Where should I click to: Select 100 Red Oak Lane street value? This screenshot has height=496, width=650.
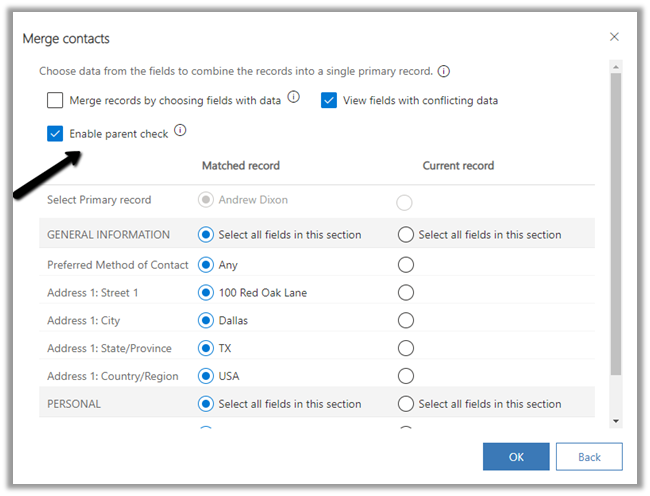(206, 293)
